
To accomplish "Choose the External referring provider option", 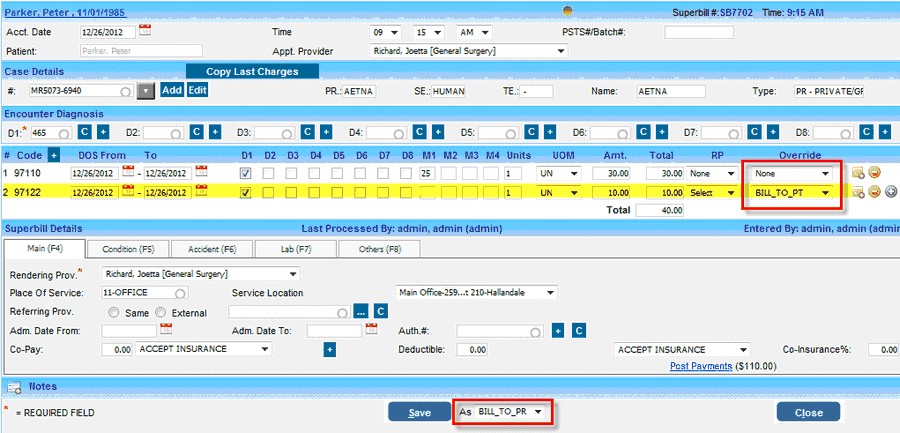I will pyautogui.click(x=162, y=312).
